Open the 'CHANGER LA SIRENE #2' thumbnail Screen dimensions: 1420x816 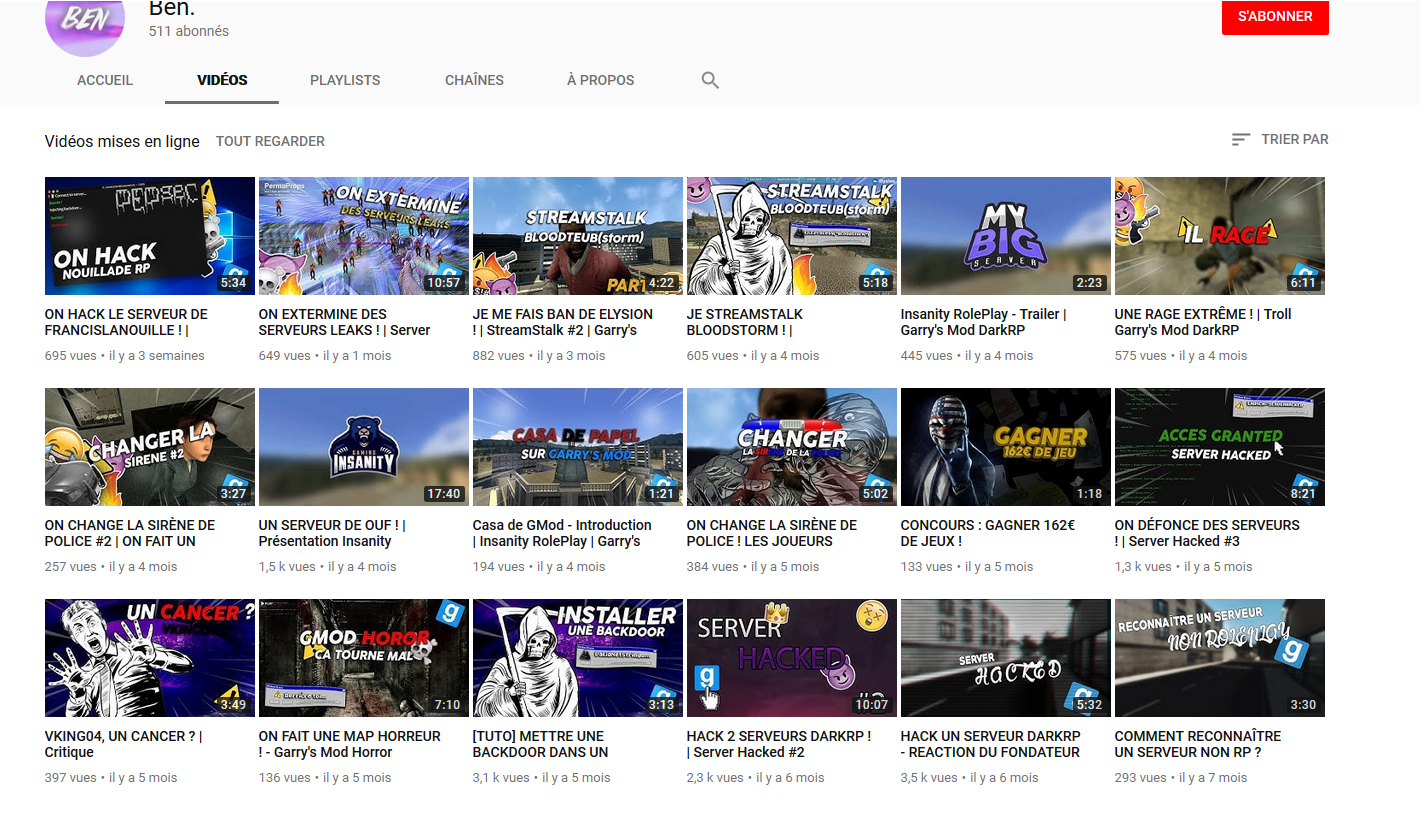click(x=150, y=447)
